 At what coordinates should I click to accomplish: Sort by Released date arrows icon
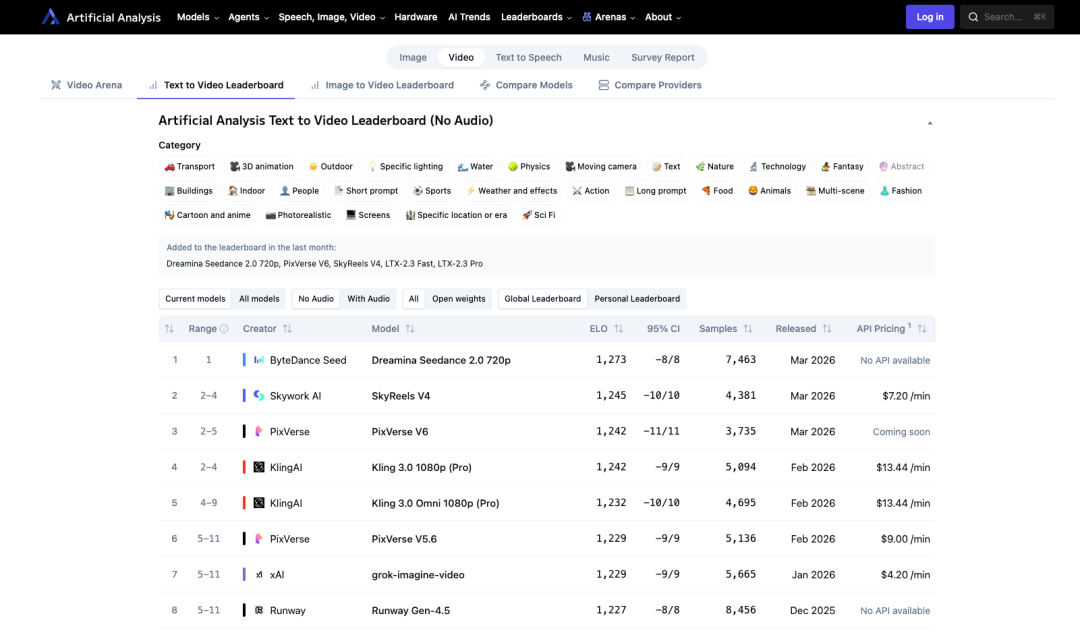pyautogui.click(x=827, y=329)
